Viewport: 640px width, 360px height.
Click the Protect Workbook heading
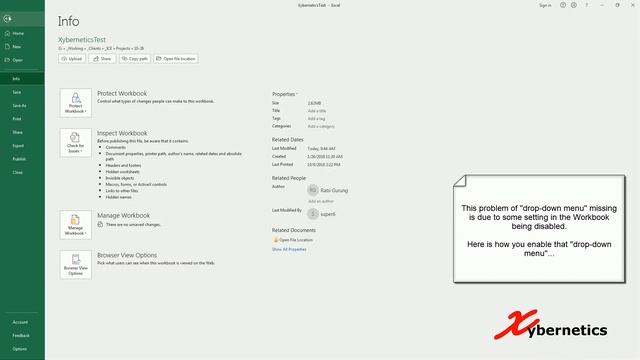point(122,93)
